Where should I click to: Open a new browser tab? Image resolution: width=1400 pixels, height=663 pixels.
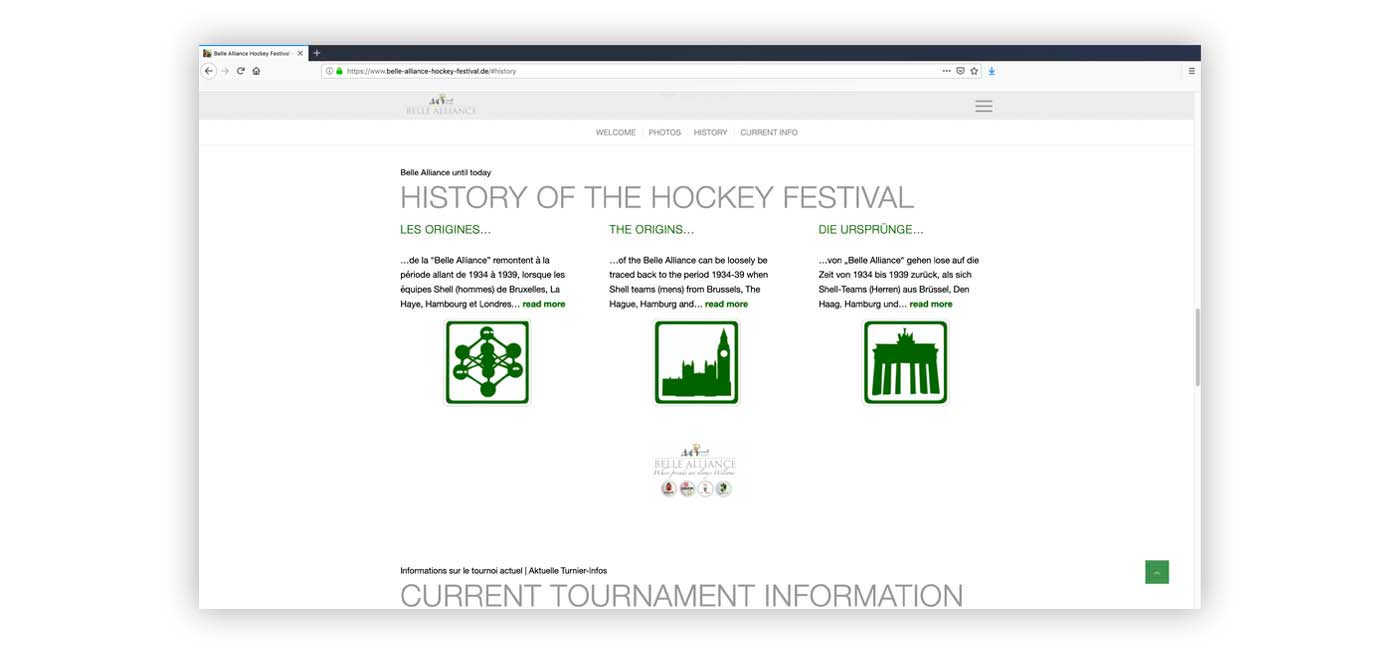click(x=317, y=53)
